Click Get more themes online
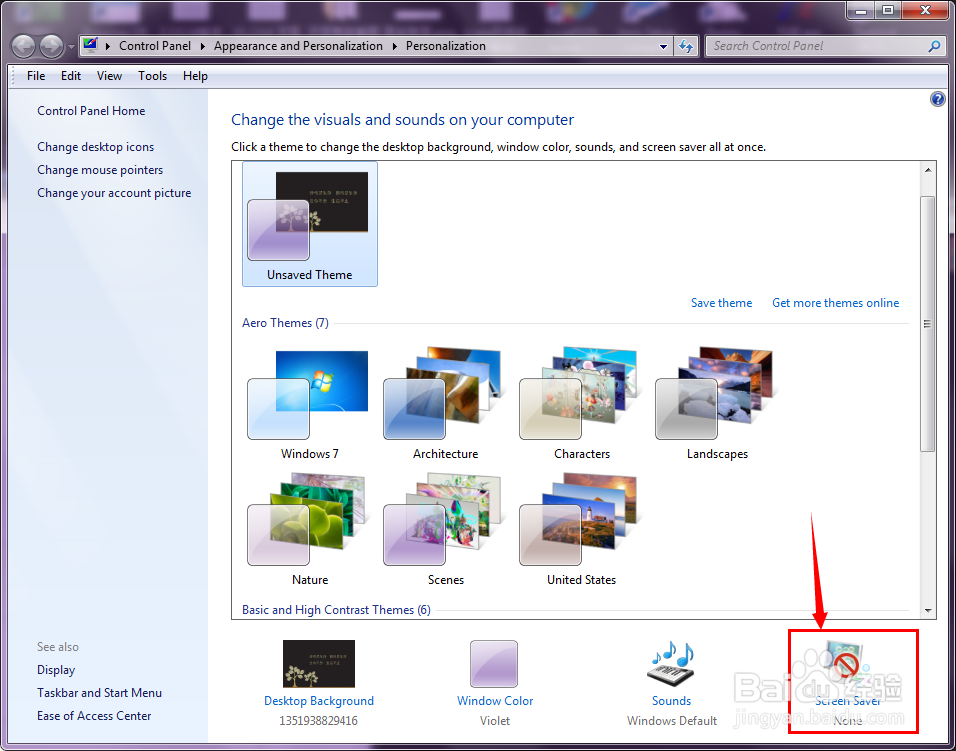This screenshot has height=751, width=956. click(835, 303)
